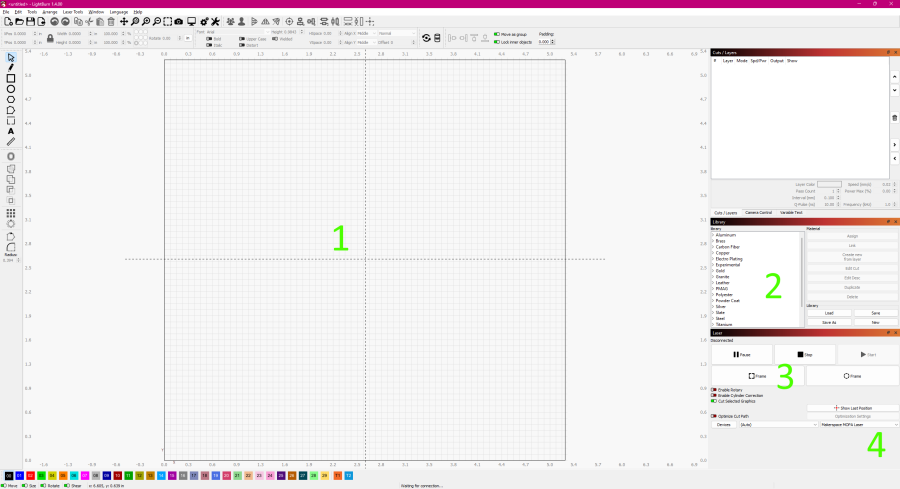Select the Rectangle tool
The width and height of the screenshot is (900, 489).
(x=11, y=78)
